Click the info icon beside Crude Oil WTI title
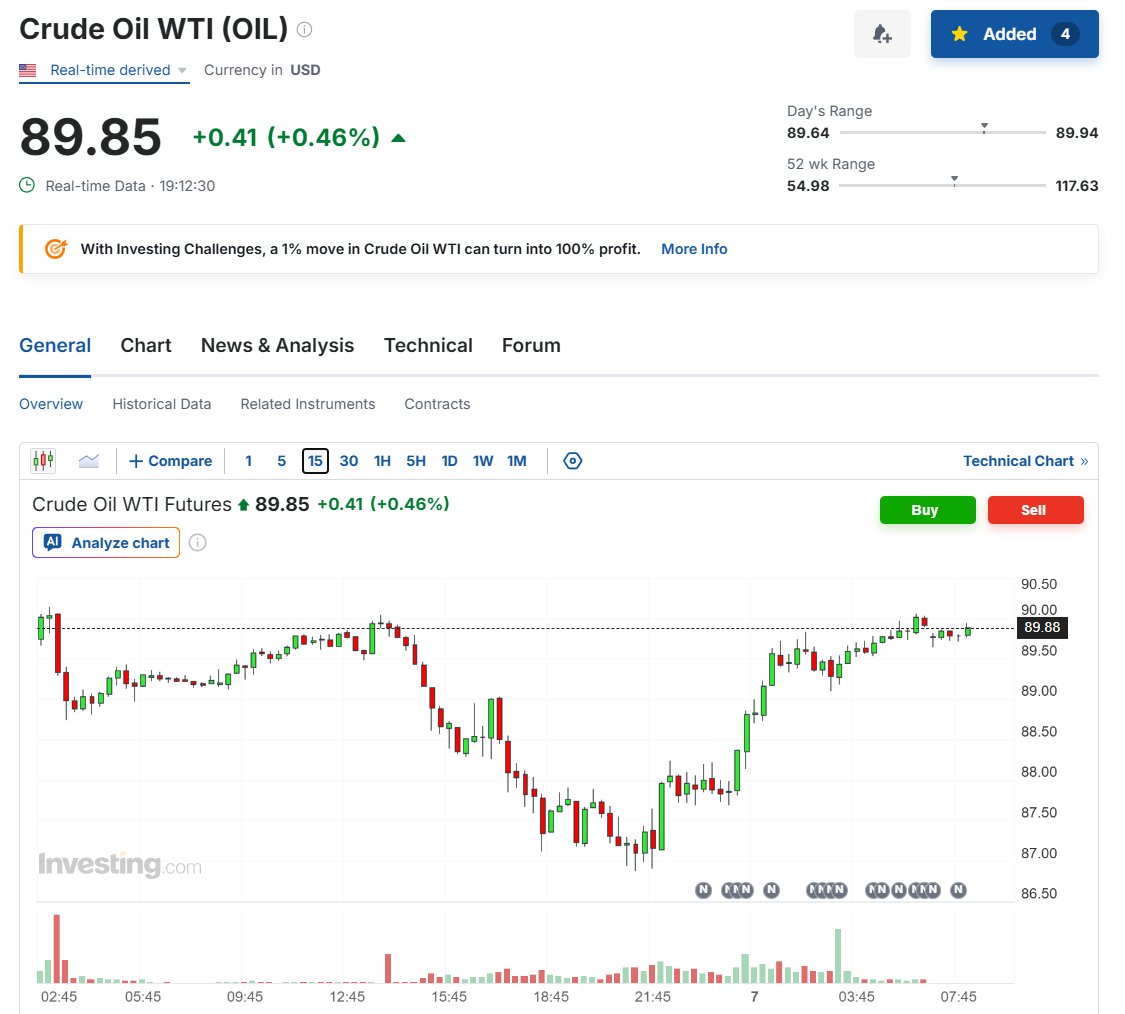The height and width of the screenshot is (1014, 1125). tap(304, 29)
